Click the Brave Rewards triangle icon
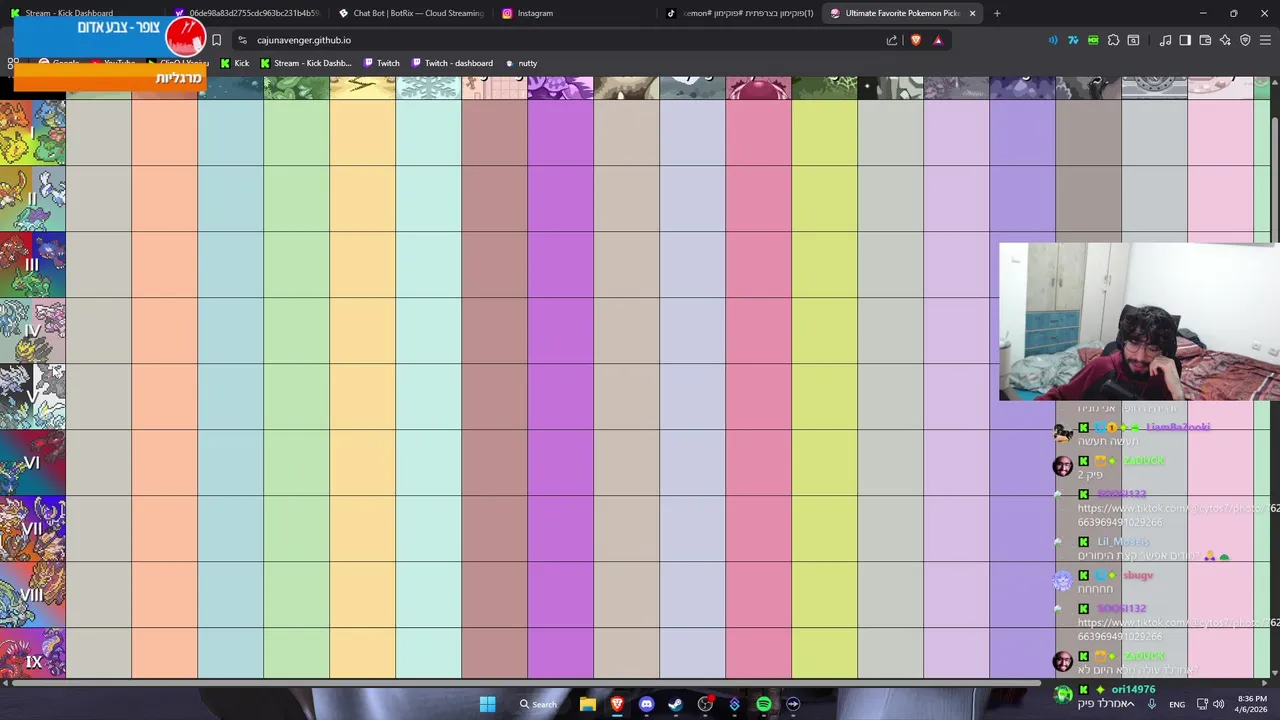 (x=938, y=40)
